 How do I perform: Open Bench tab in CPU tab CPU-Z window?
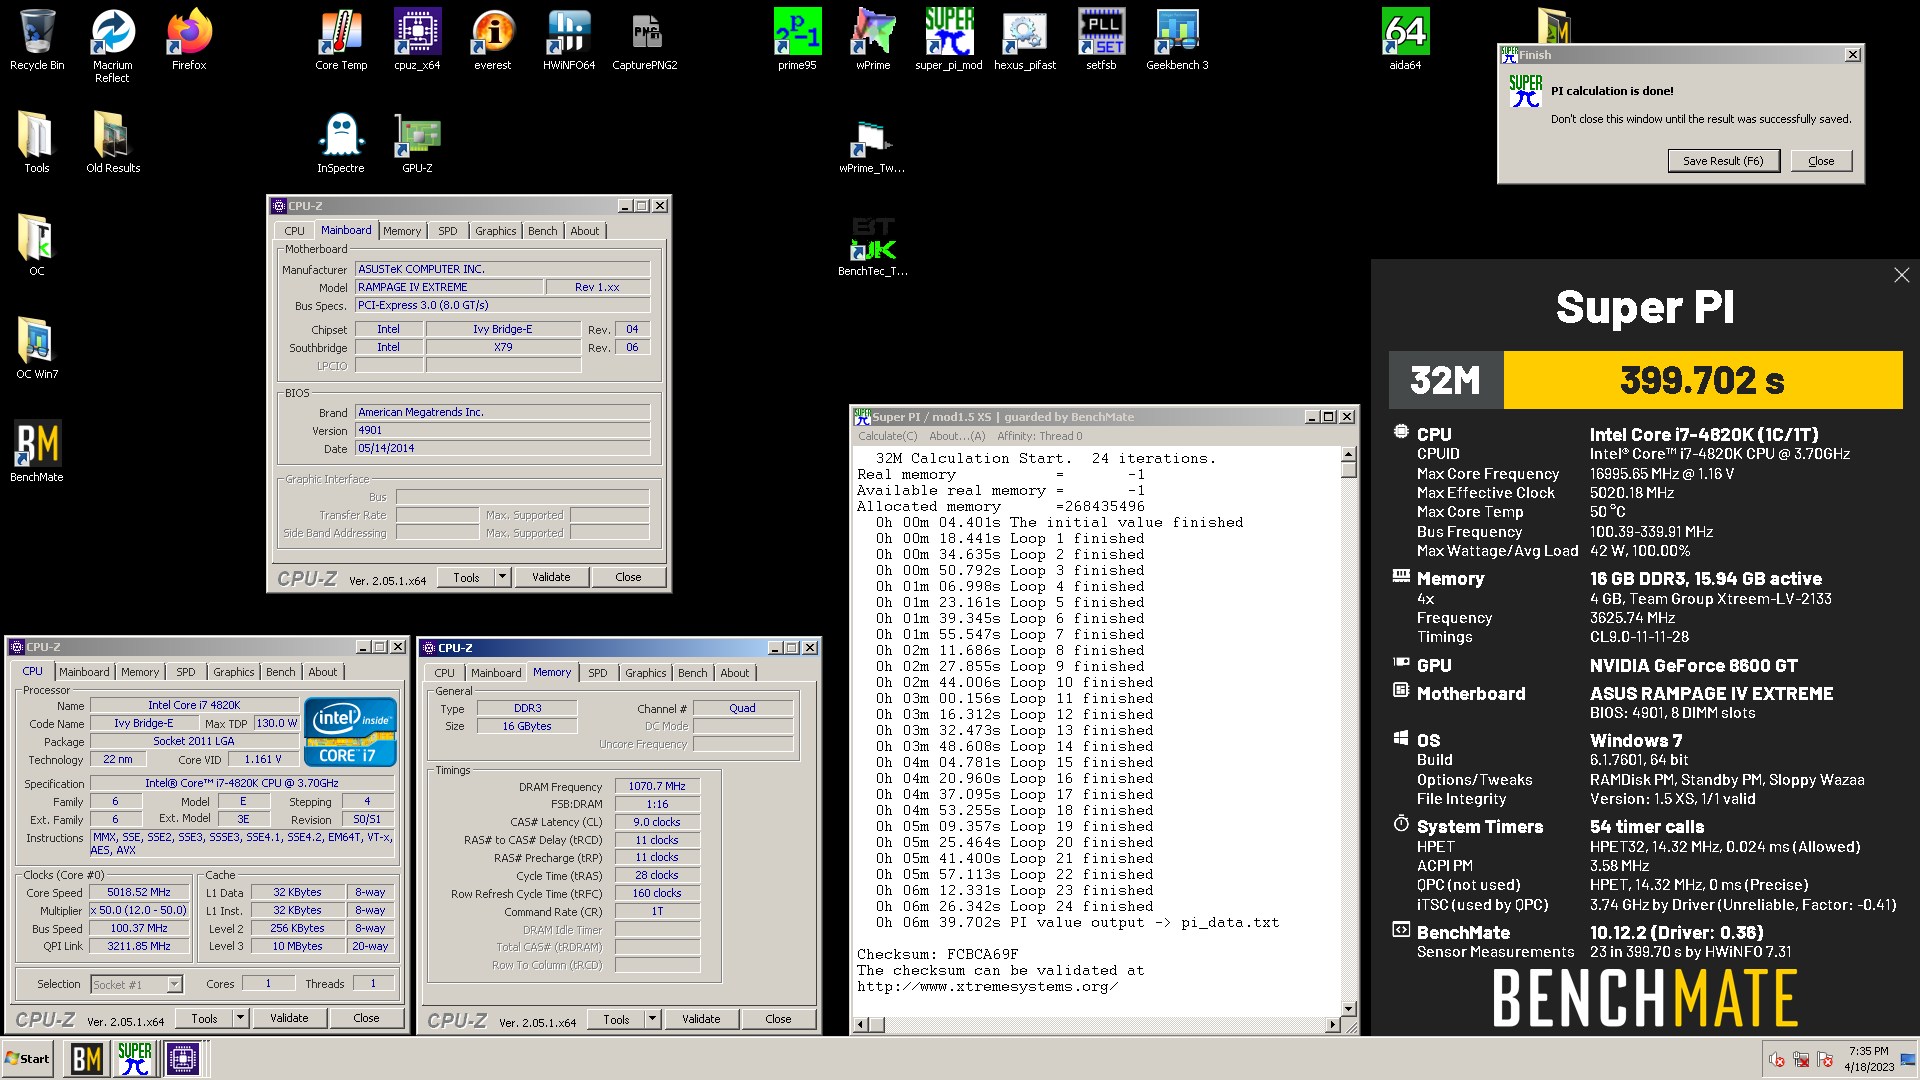pyautogui.click(x=281, y=672)
